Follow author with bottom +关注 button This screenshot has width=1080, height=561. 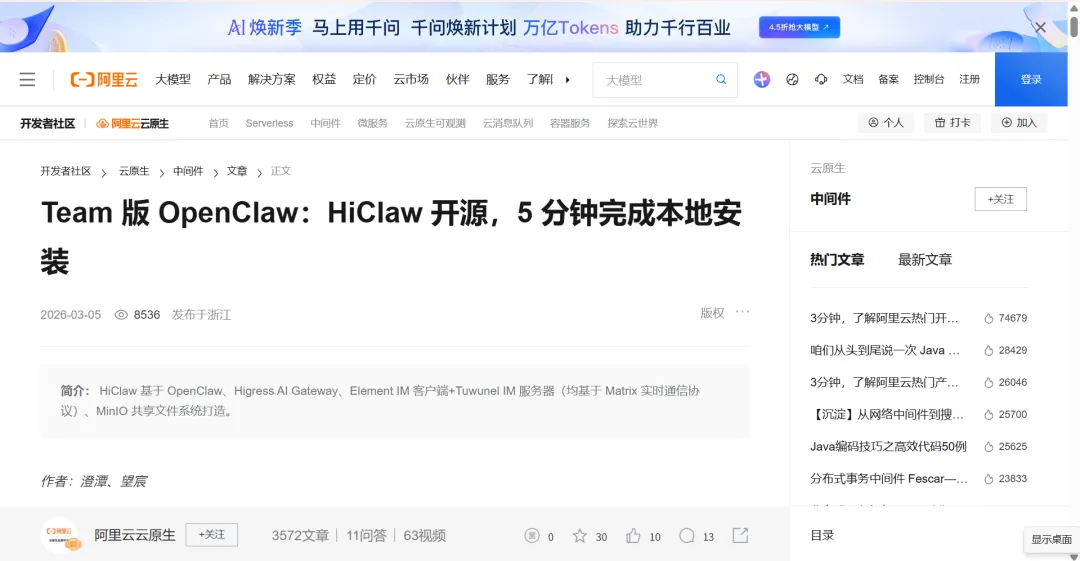(212, 535)
